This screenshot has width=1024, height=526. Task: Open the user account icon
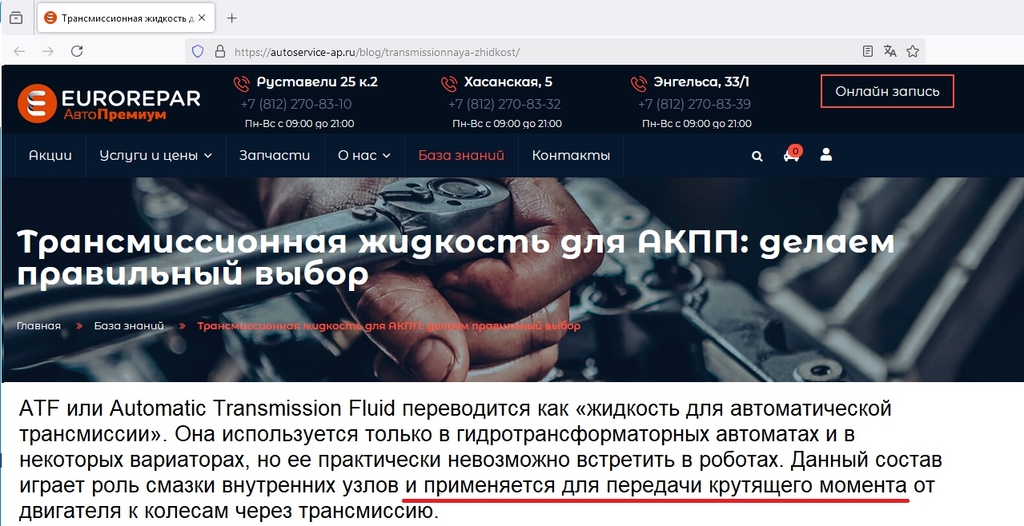[x=826, y=155]
